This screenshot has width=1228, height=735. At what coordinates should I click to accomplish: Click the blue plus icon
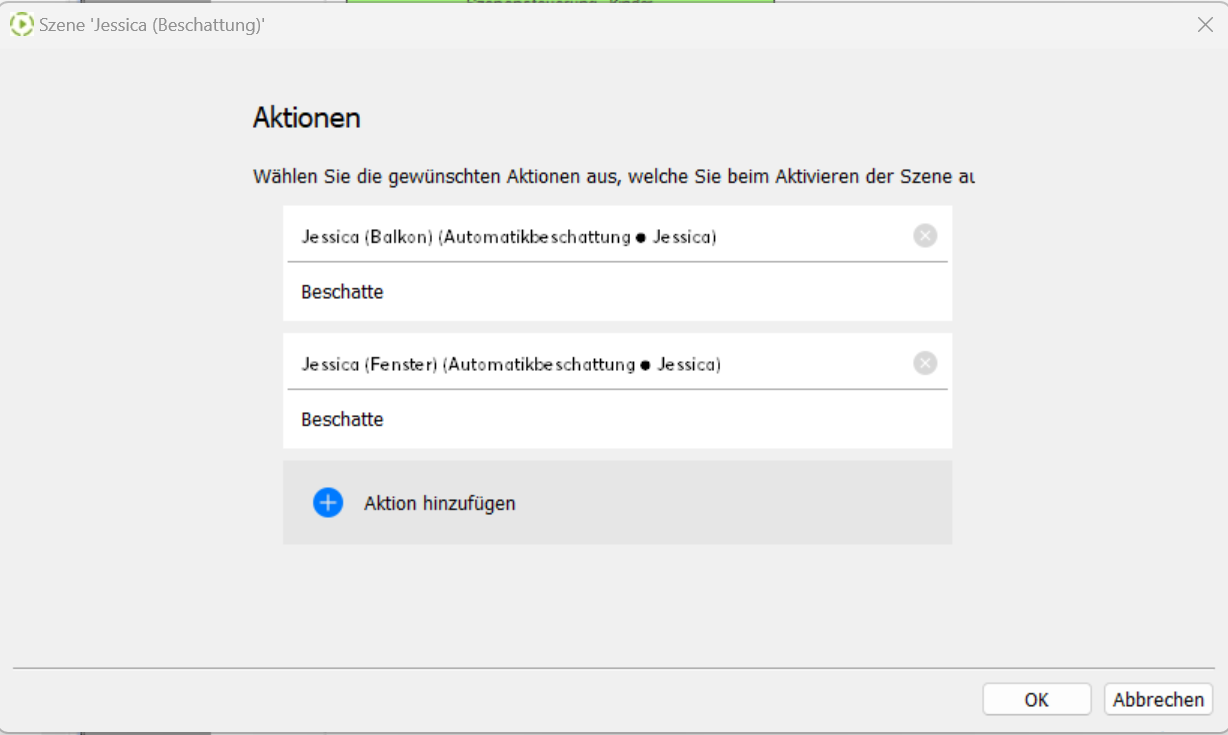[x=328, y=503]
